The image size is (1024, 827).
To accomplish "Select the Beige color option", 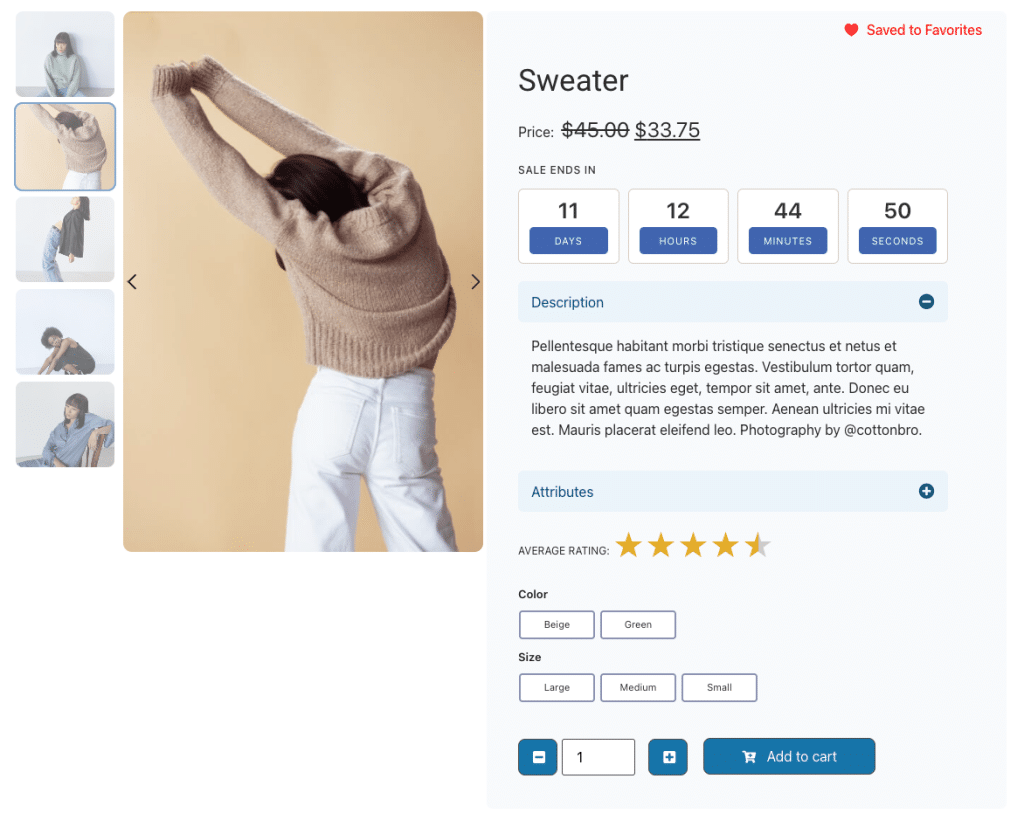I will [557, 624].
